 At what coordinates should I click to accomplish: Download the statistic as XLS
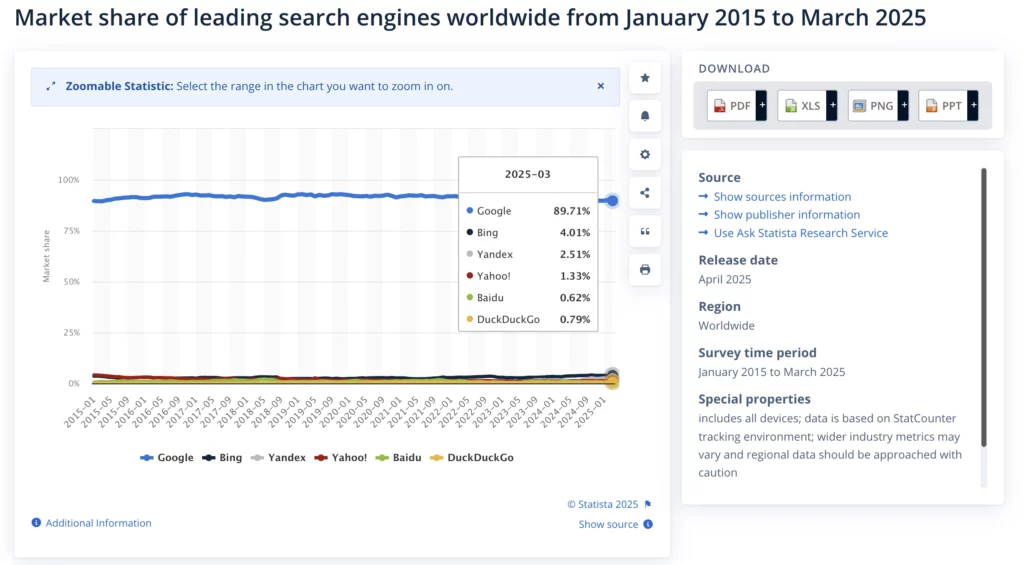(x=802, y=106)
